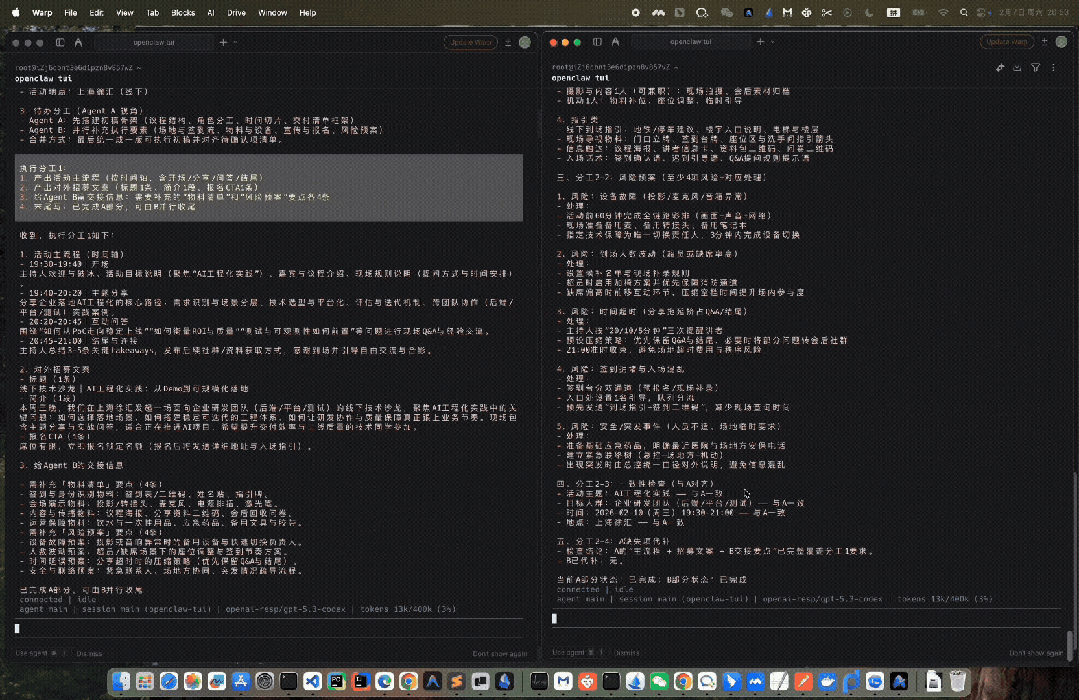Screen dimensions: 1079x700
Task: Click the WeChat icon in menu bar
Action: (727, 12)
